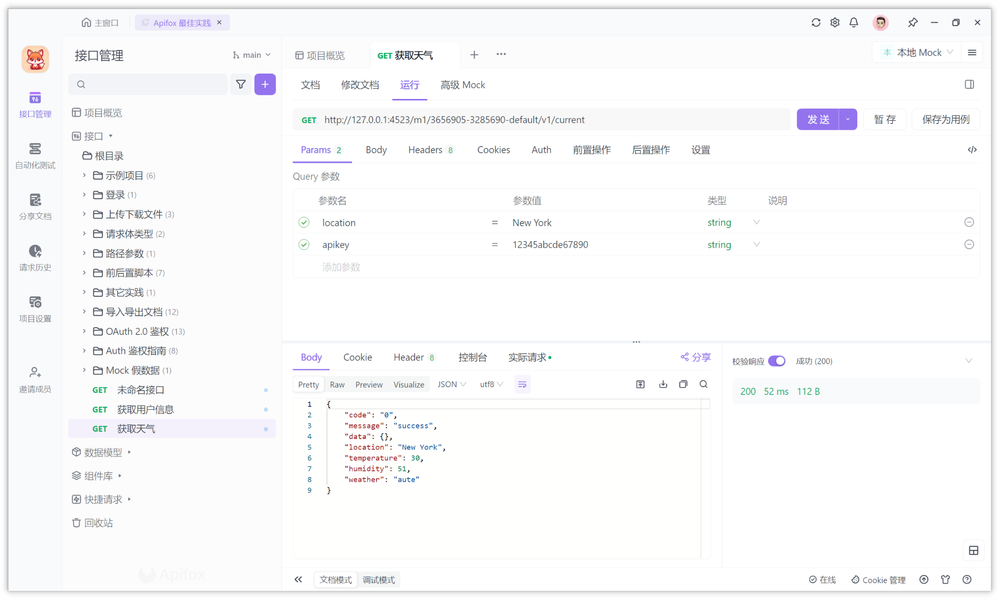
Task: Search within the response body
Action: [x=703, y=384]
